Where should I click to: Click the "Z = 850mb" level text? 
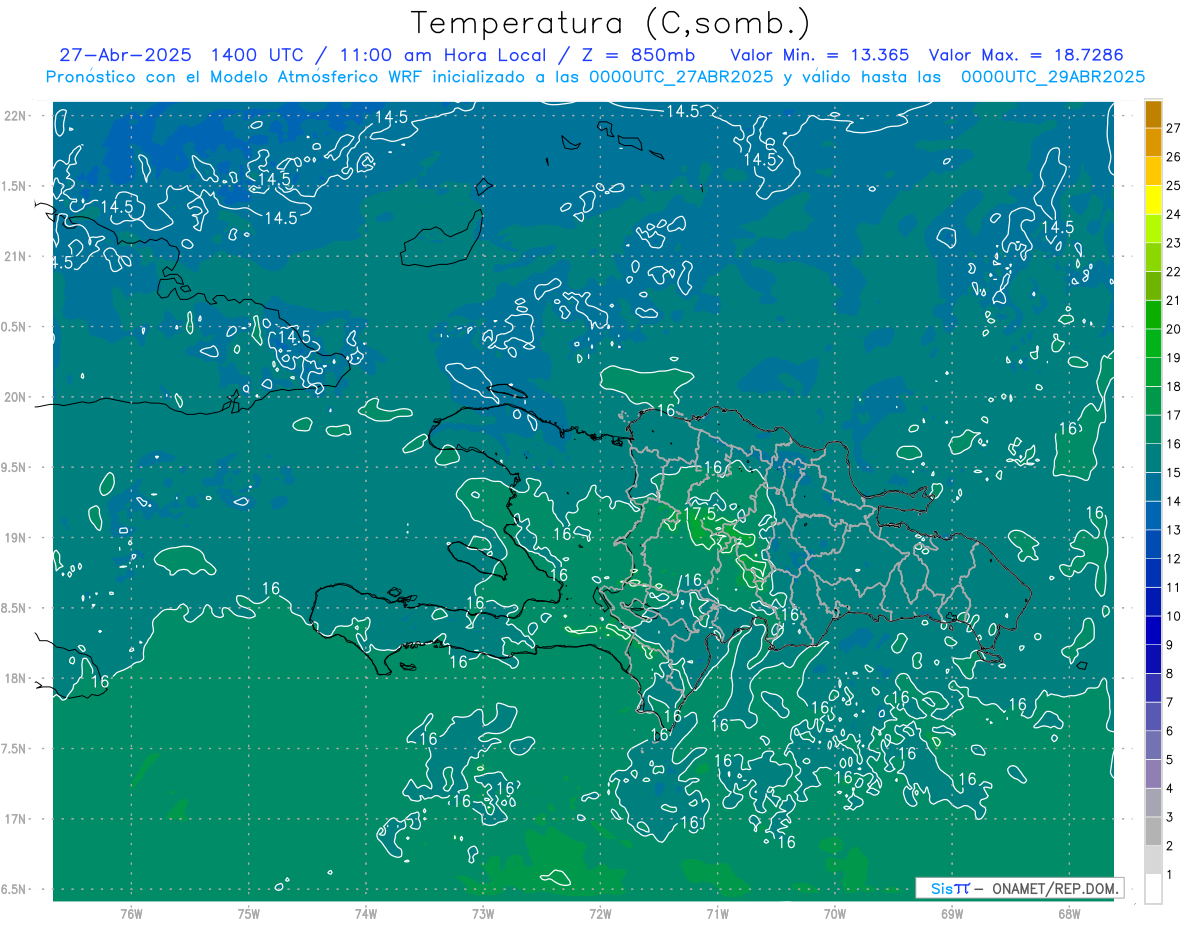pos(638,55)
